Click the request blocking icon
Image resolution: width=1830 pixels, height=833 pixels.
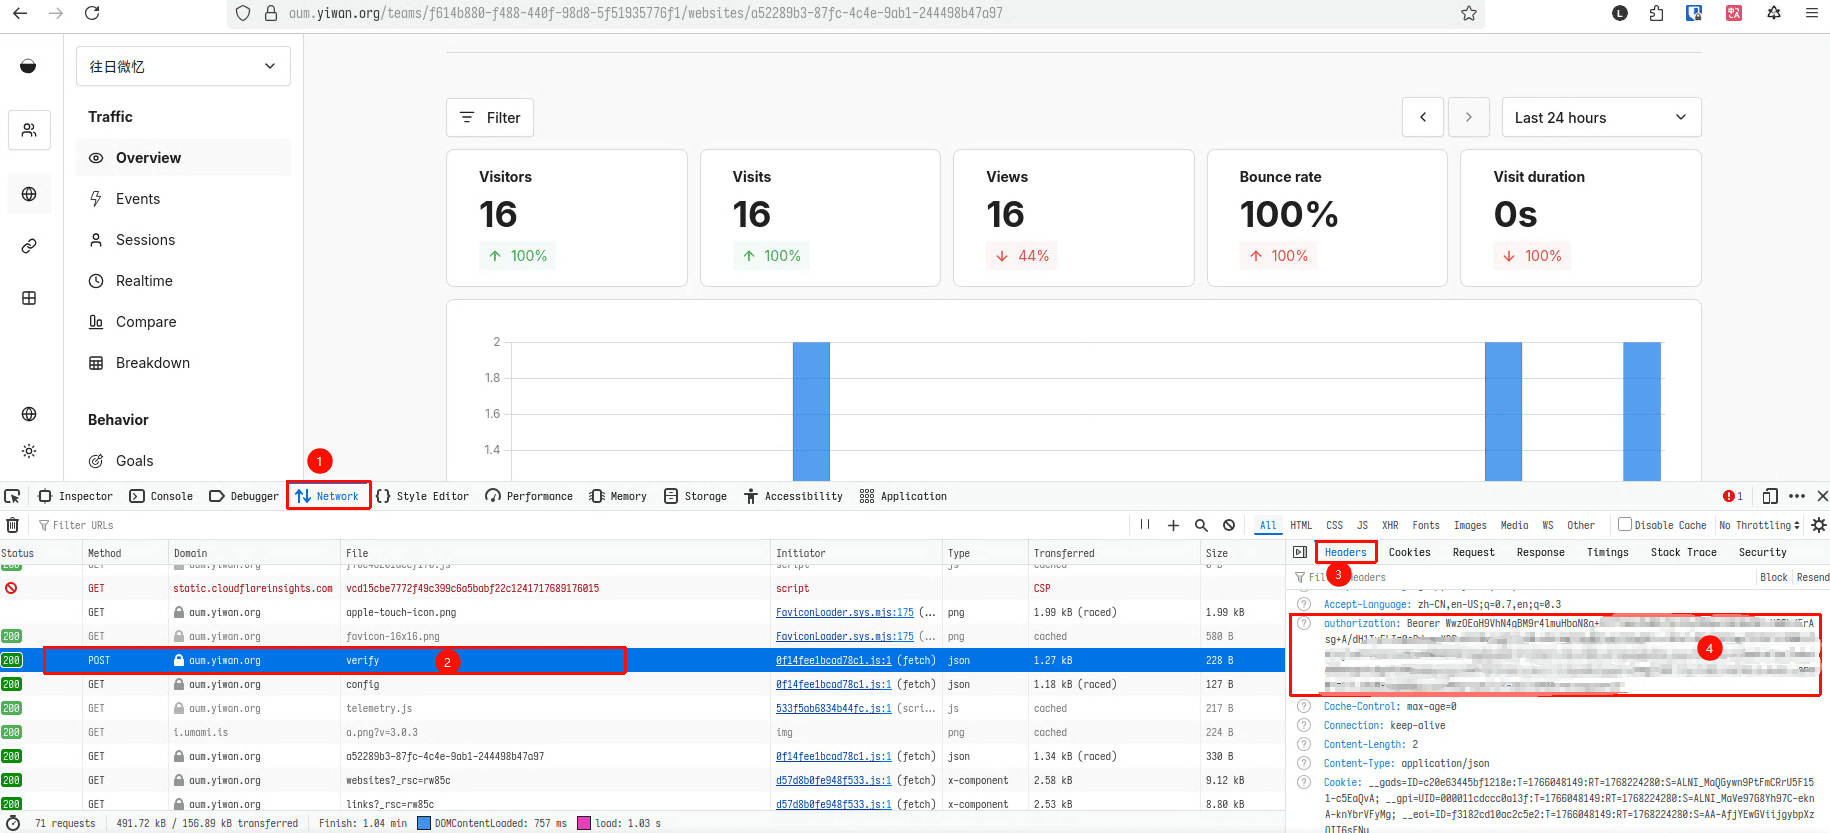(x=1229, y=525)
